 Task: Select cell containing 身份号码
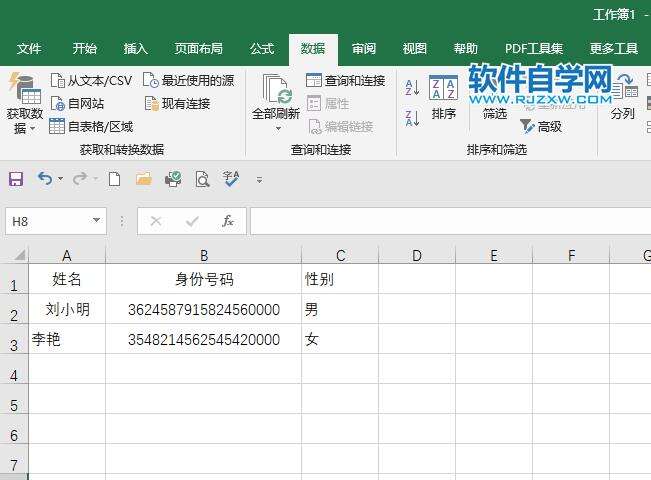tap(203, 279)
